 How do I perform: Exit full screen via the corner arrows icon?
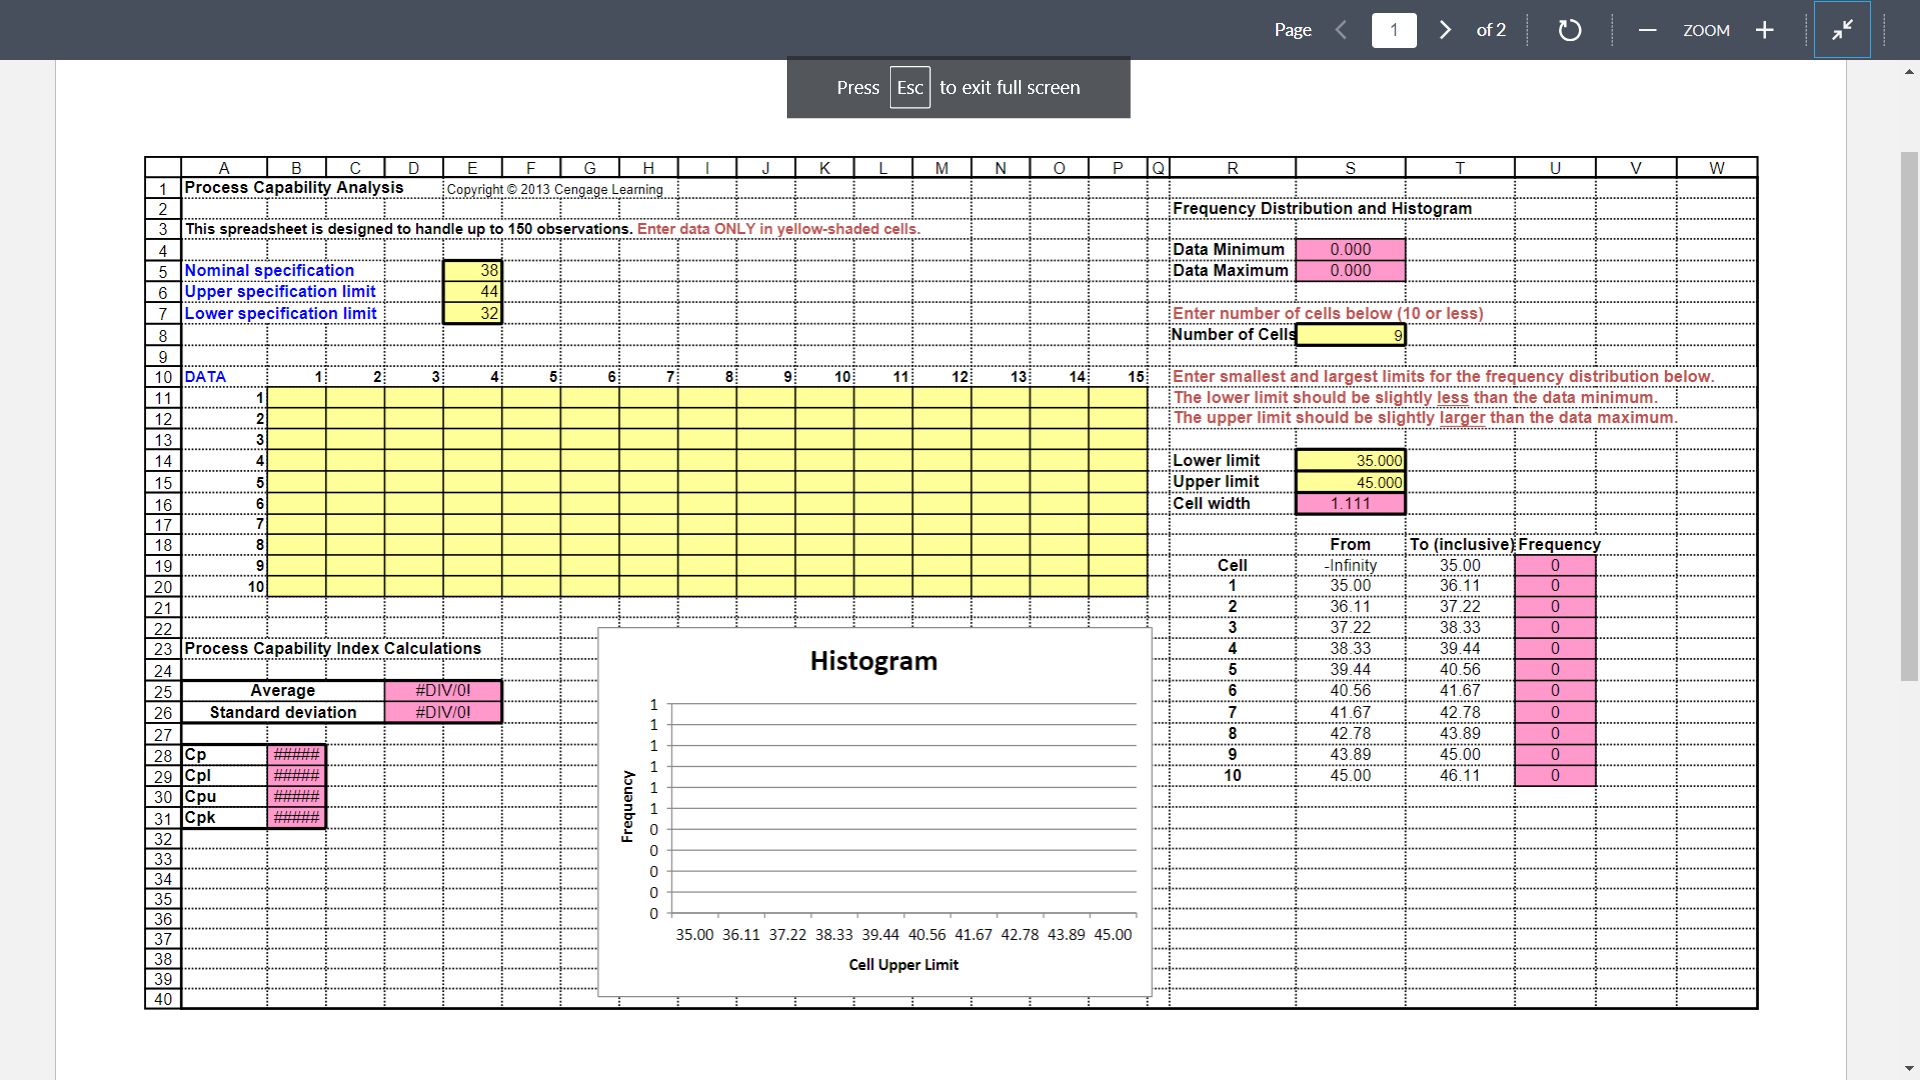[x=1841, y=30]
